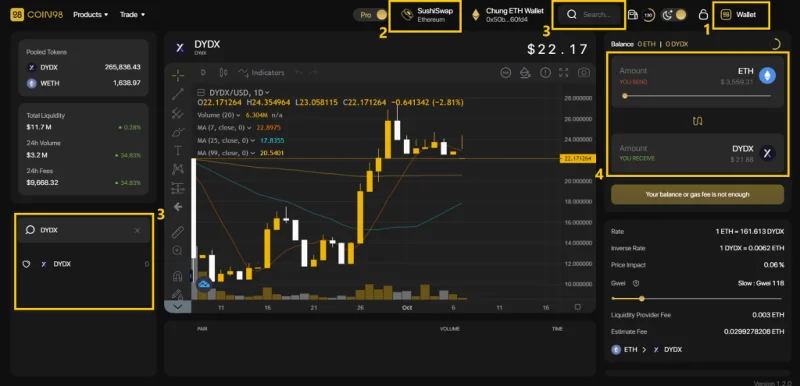Click the blue cloud chart icon
Image resolution: width=800 pixels, height=386 pixels.
click(204, 285)
